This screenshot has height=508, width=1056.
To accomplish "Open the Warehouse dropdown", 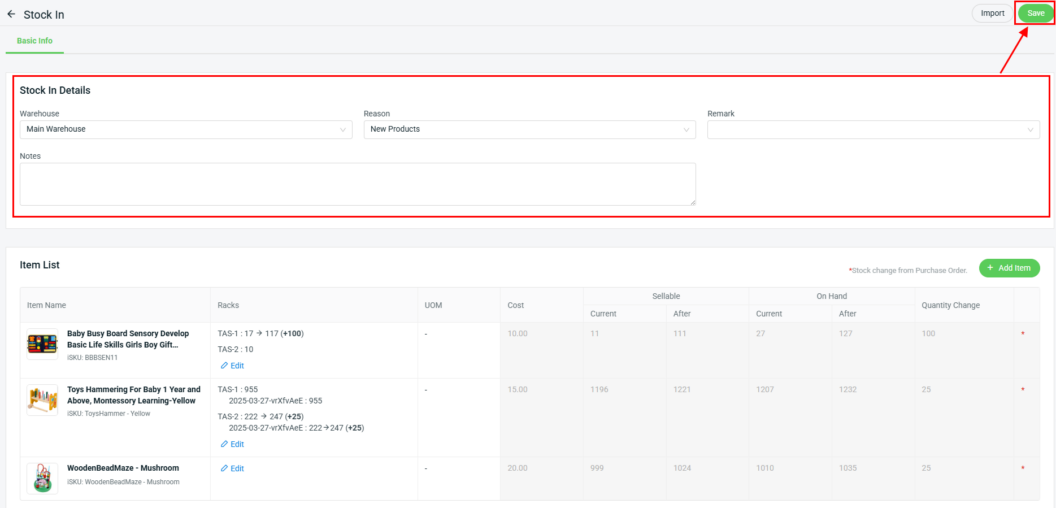I will pos(186,129).
